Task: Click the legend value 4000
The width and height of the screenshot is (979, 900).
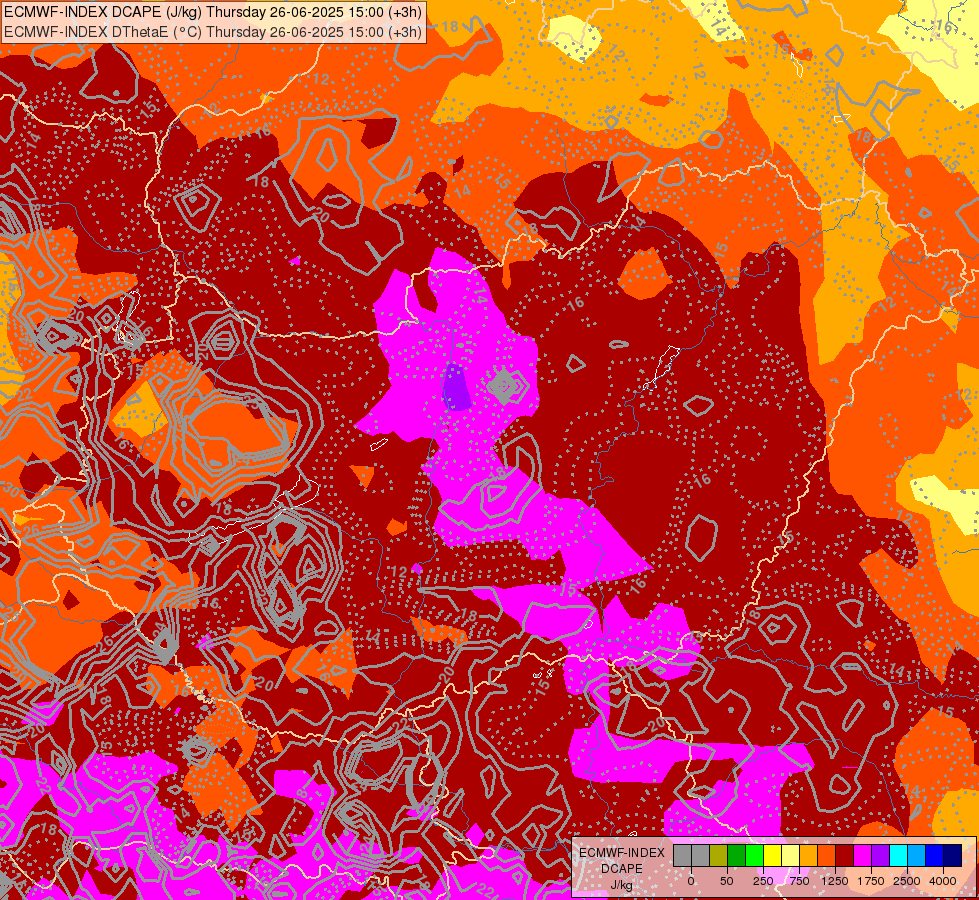Action: 943,881
